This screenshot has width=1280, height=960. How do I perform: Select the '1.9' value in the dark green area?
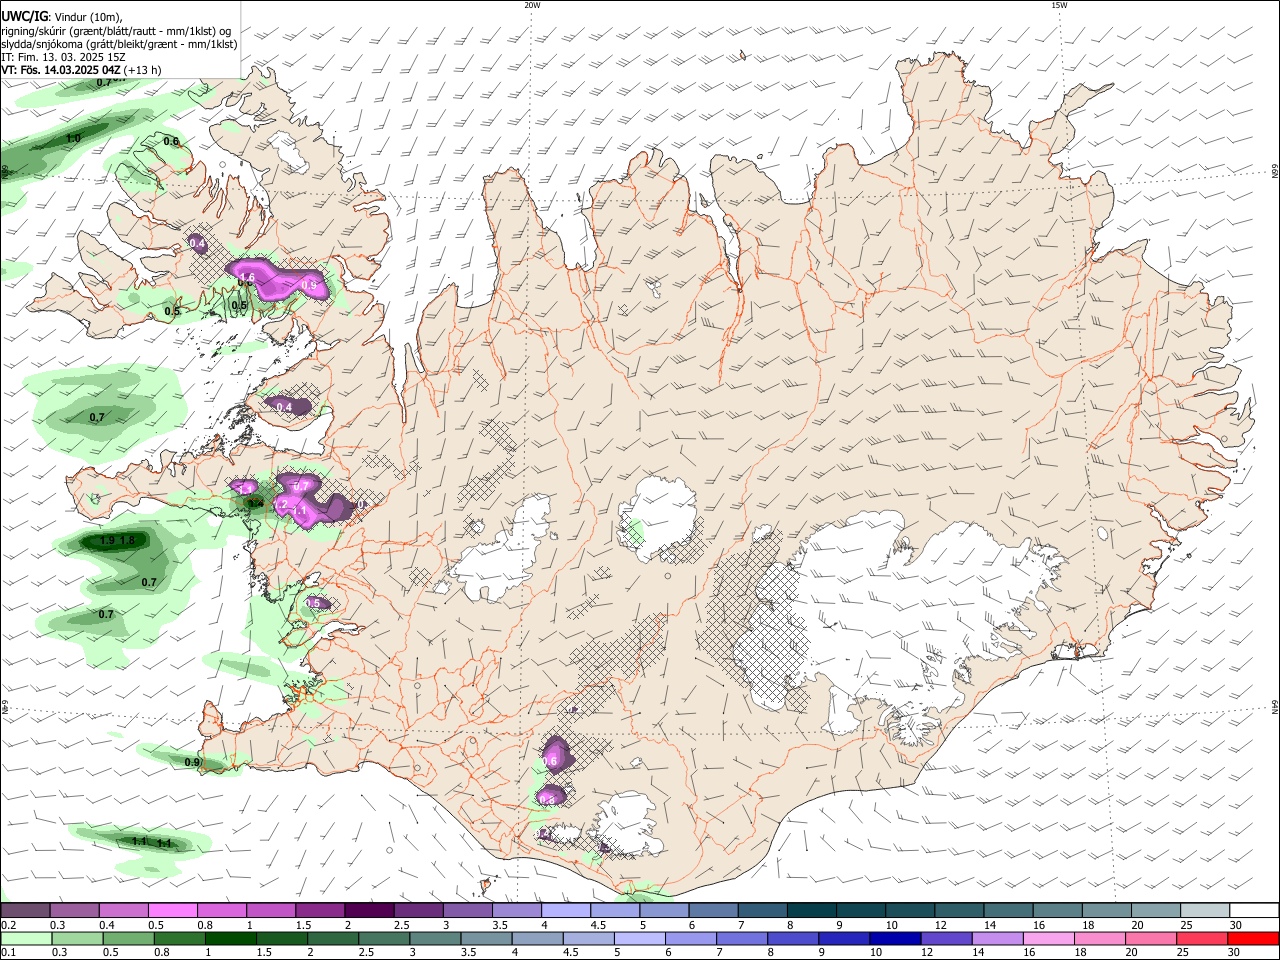click(x=108, y=541)
